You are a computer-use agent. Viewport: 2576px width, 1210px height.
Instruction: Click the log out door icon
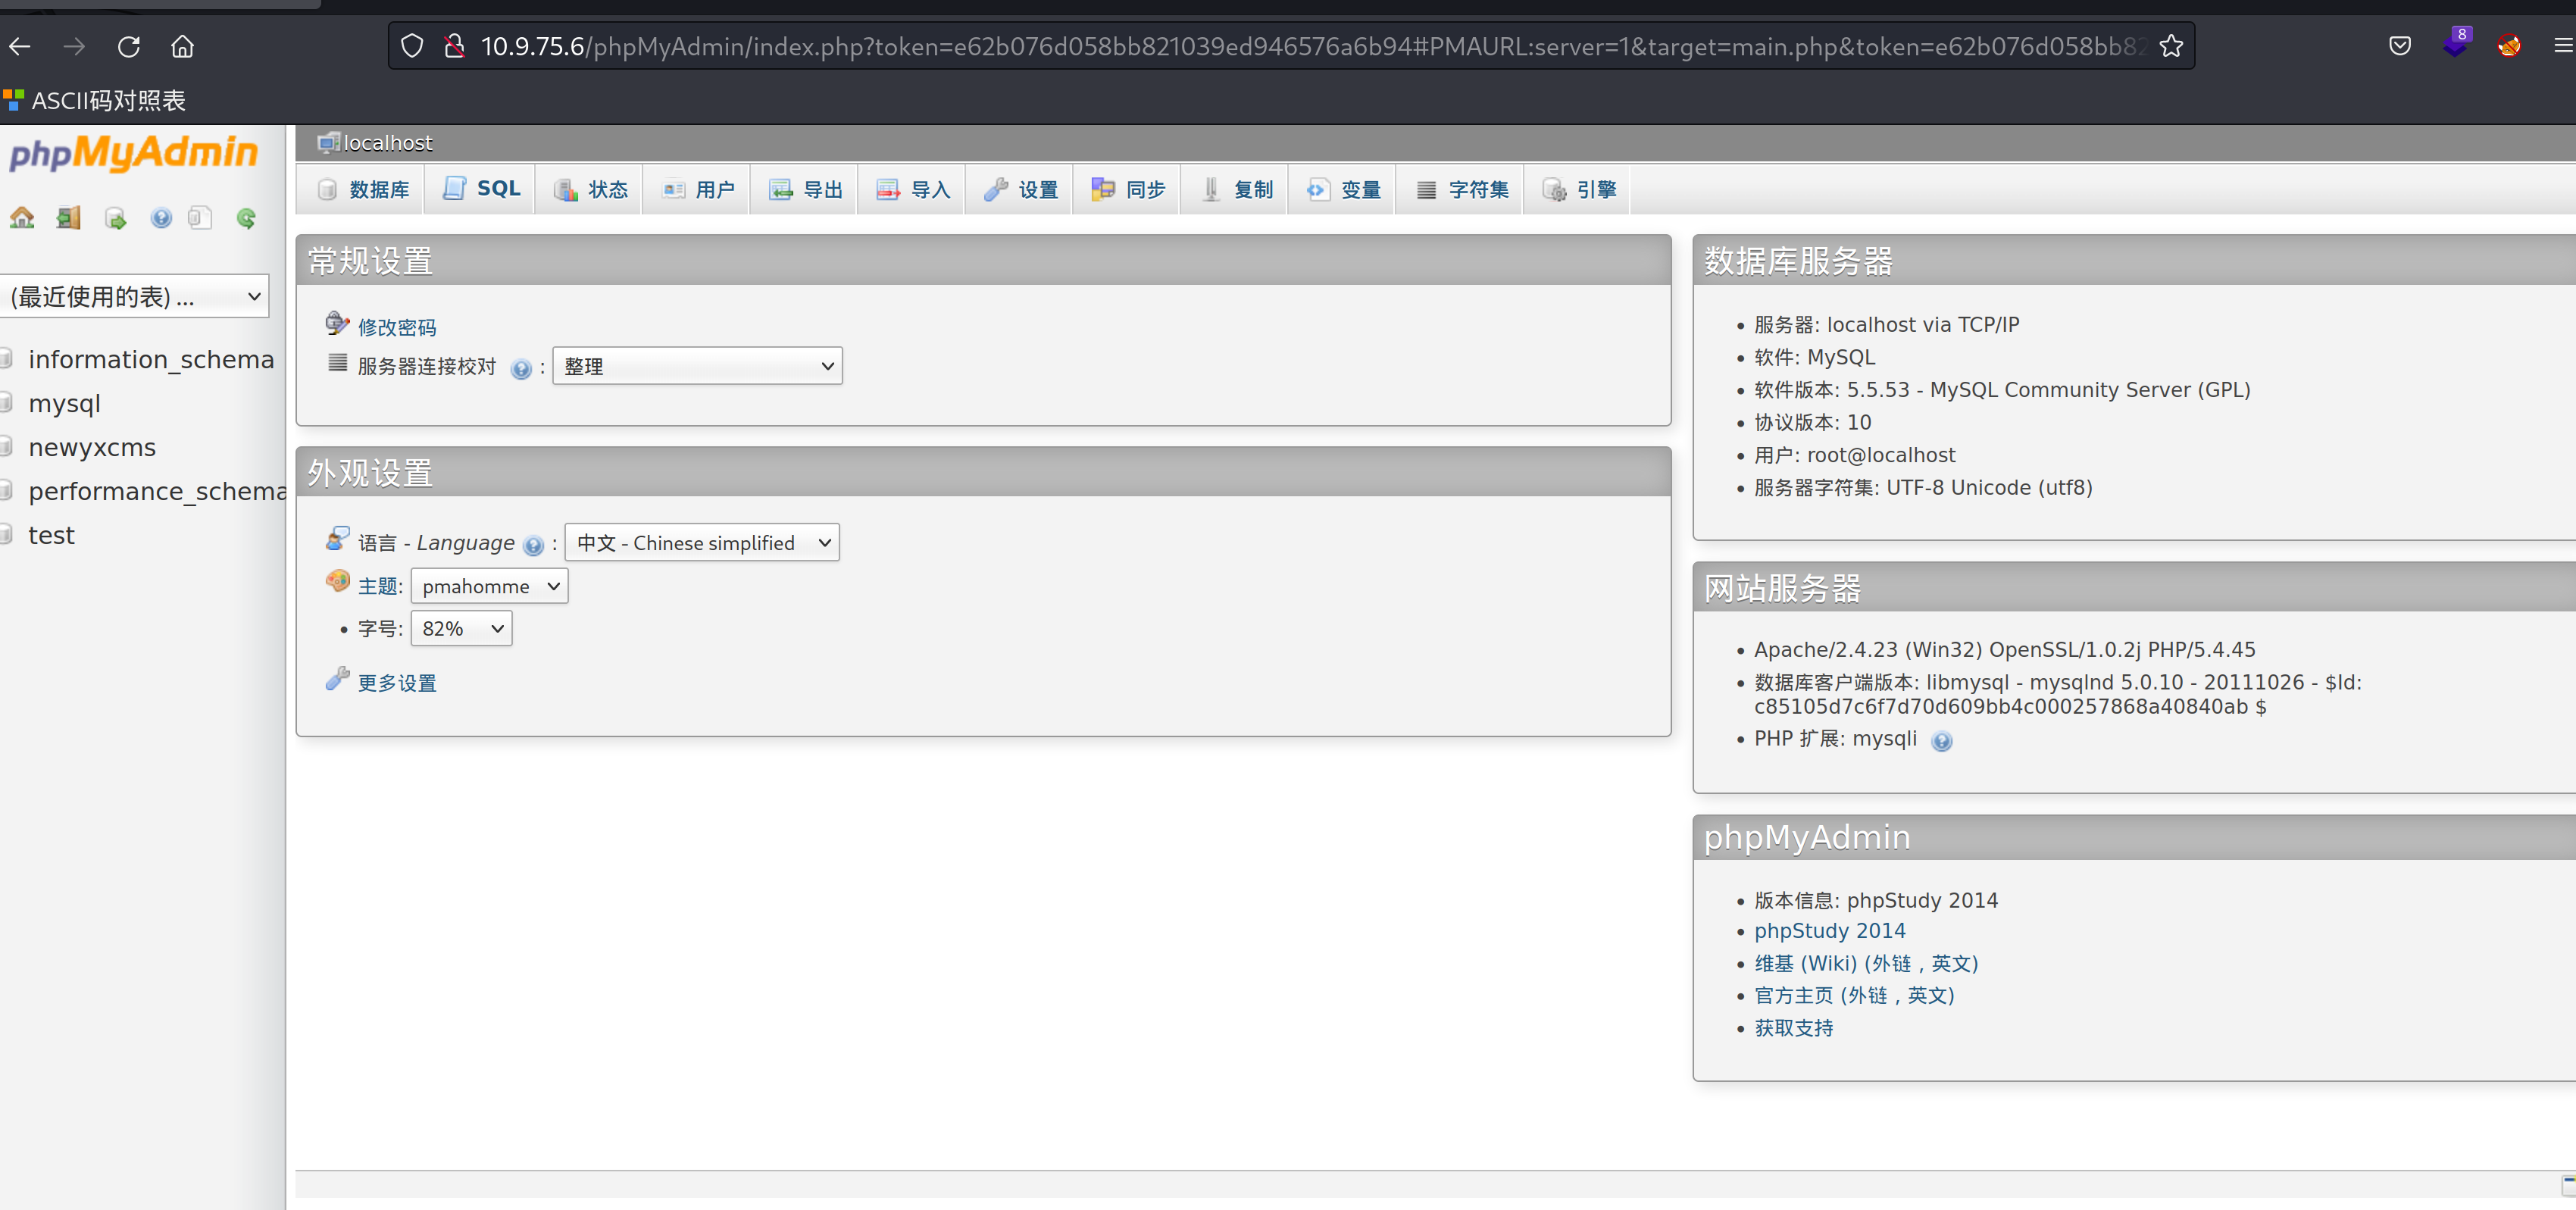(x=68, y=218)
